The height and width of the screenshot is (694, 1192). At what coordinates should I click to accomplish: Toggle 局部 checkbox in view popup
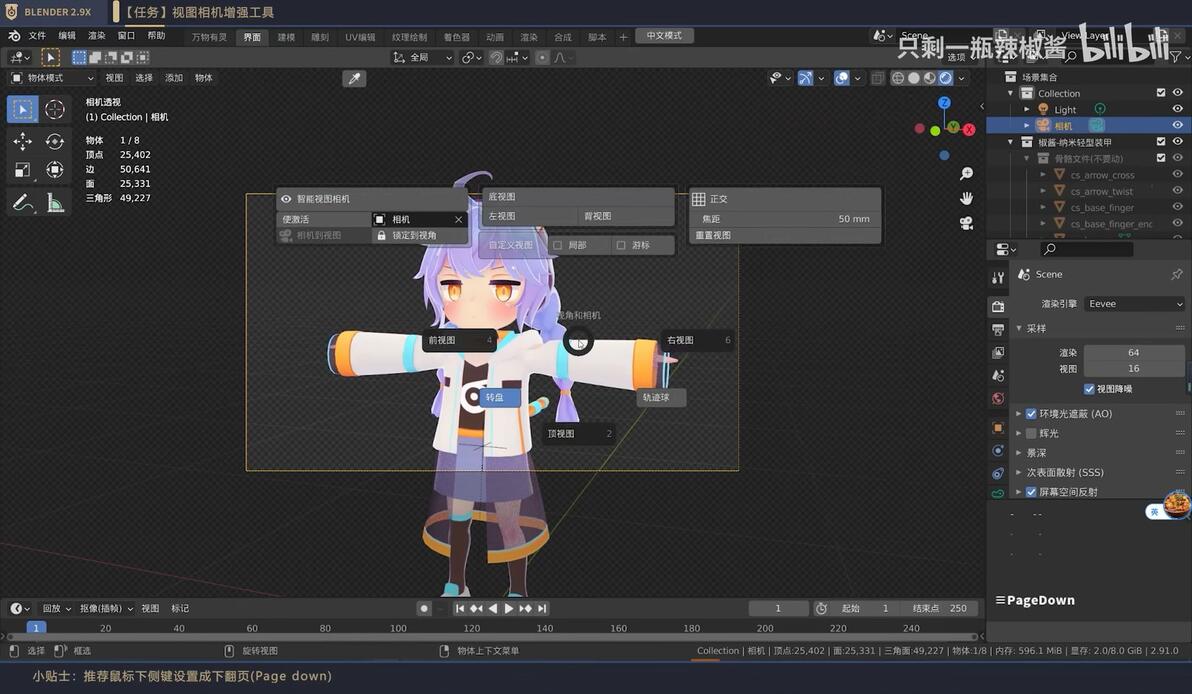click(557, 246)
